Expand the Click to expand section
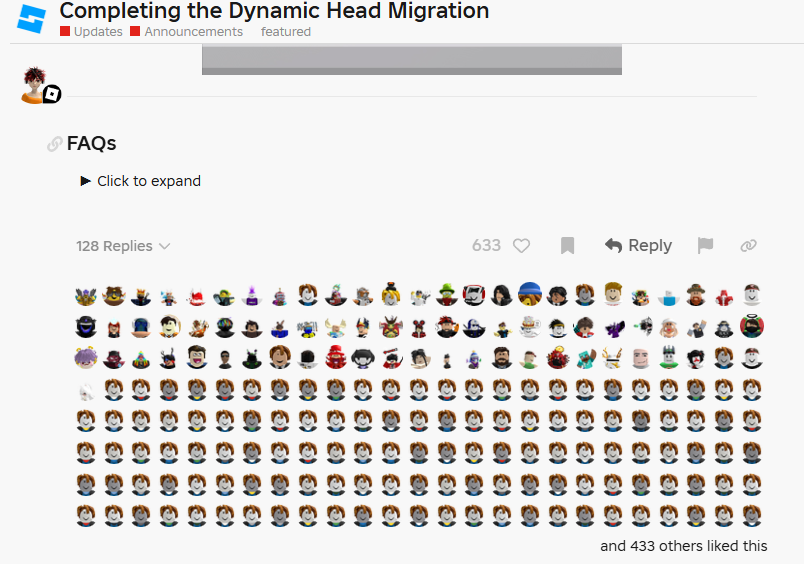 pos(140,181)
